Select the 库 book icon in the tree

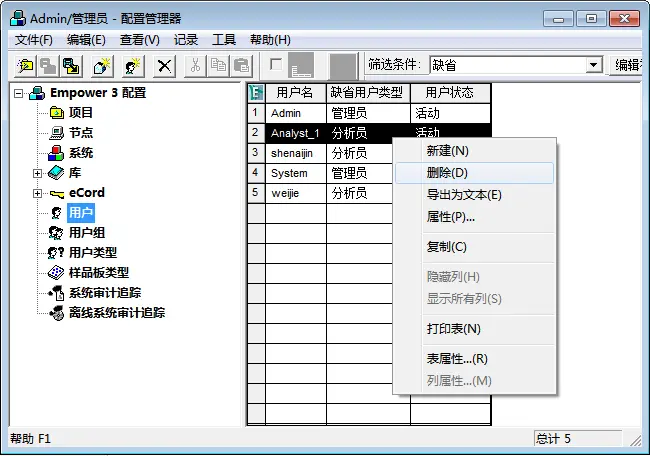coord(56,173)
